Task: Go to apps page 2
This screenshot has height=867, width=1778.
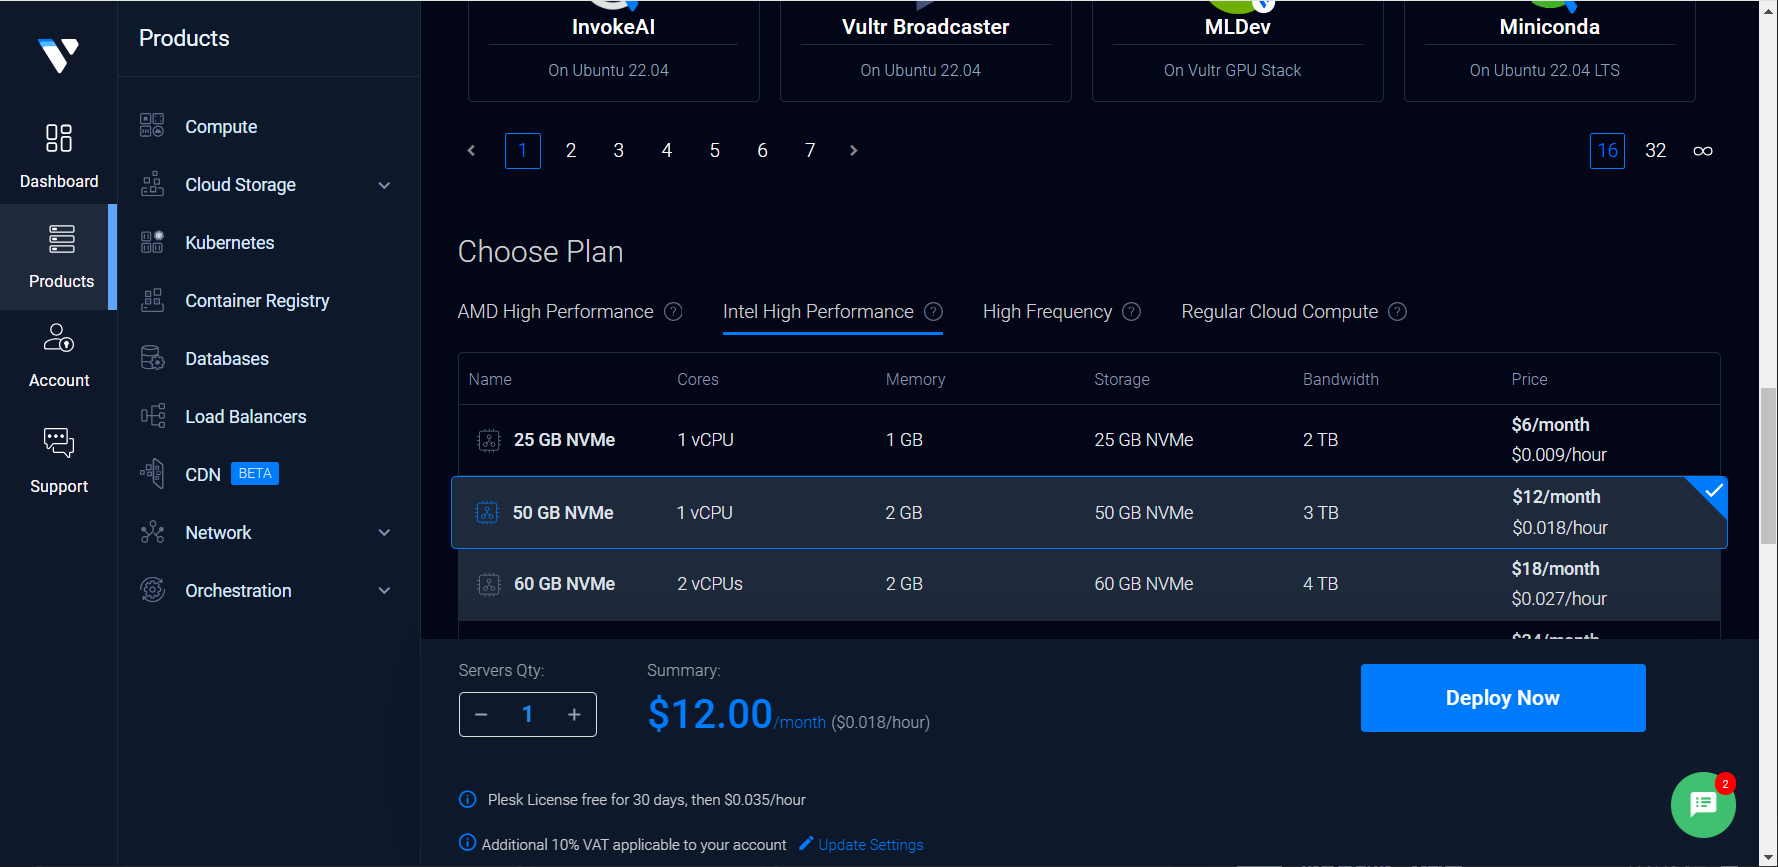Action: tap(571, 151)
